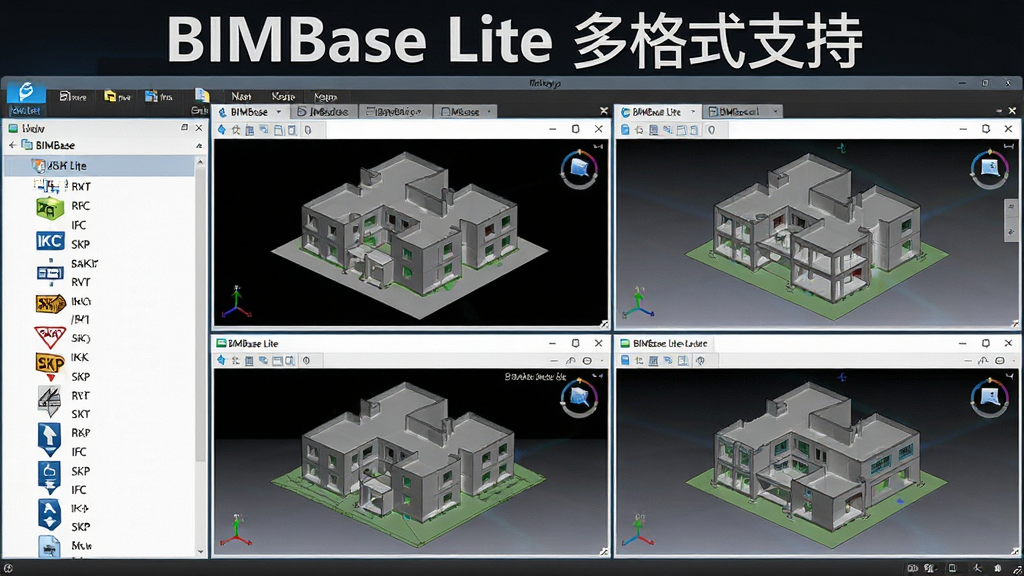Collapse the BIMBase tree node arrow

[x=12, y=145]
